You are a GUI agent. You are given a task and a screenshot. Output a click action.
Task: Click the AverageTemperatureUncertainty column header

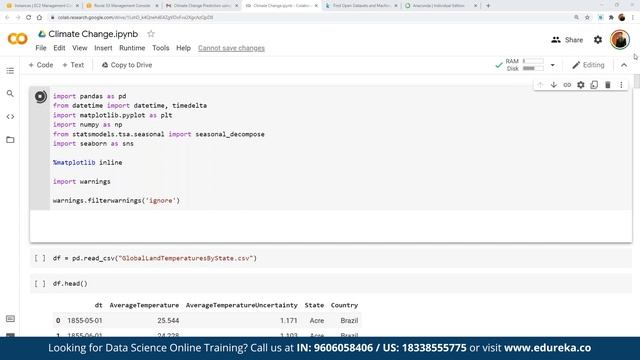point(242,305)
